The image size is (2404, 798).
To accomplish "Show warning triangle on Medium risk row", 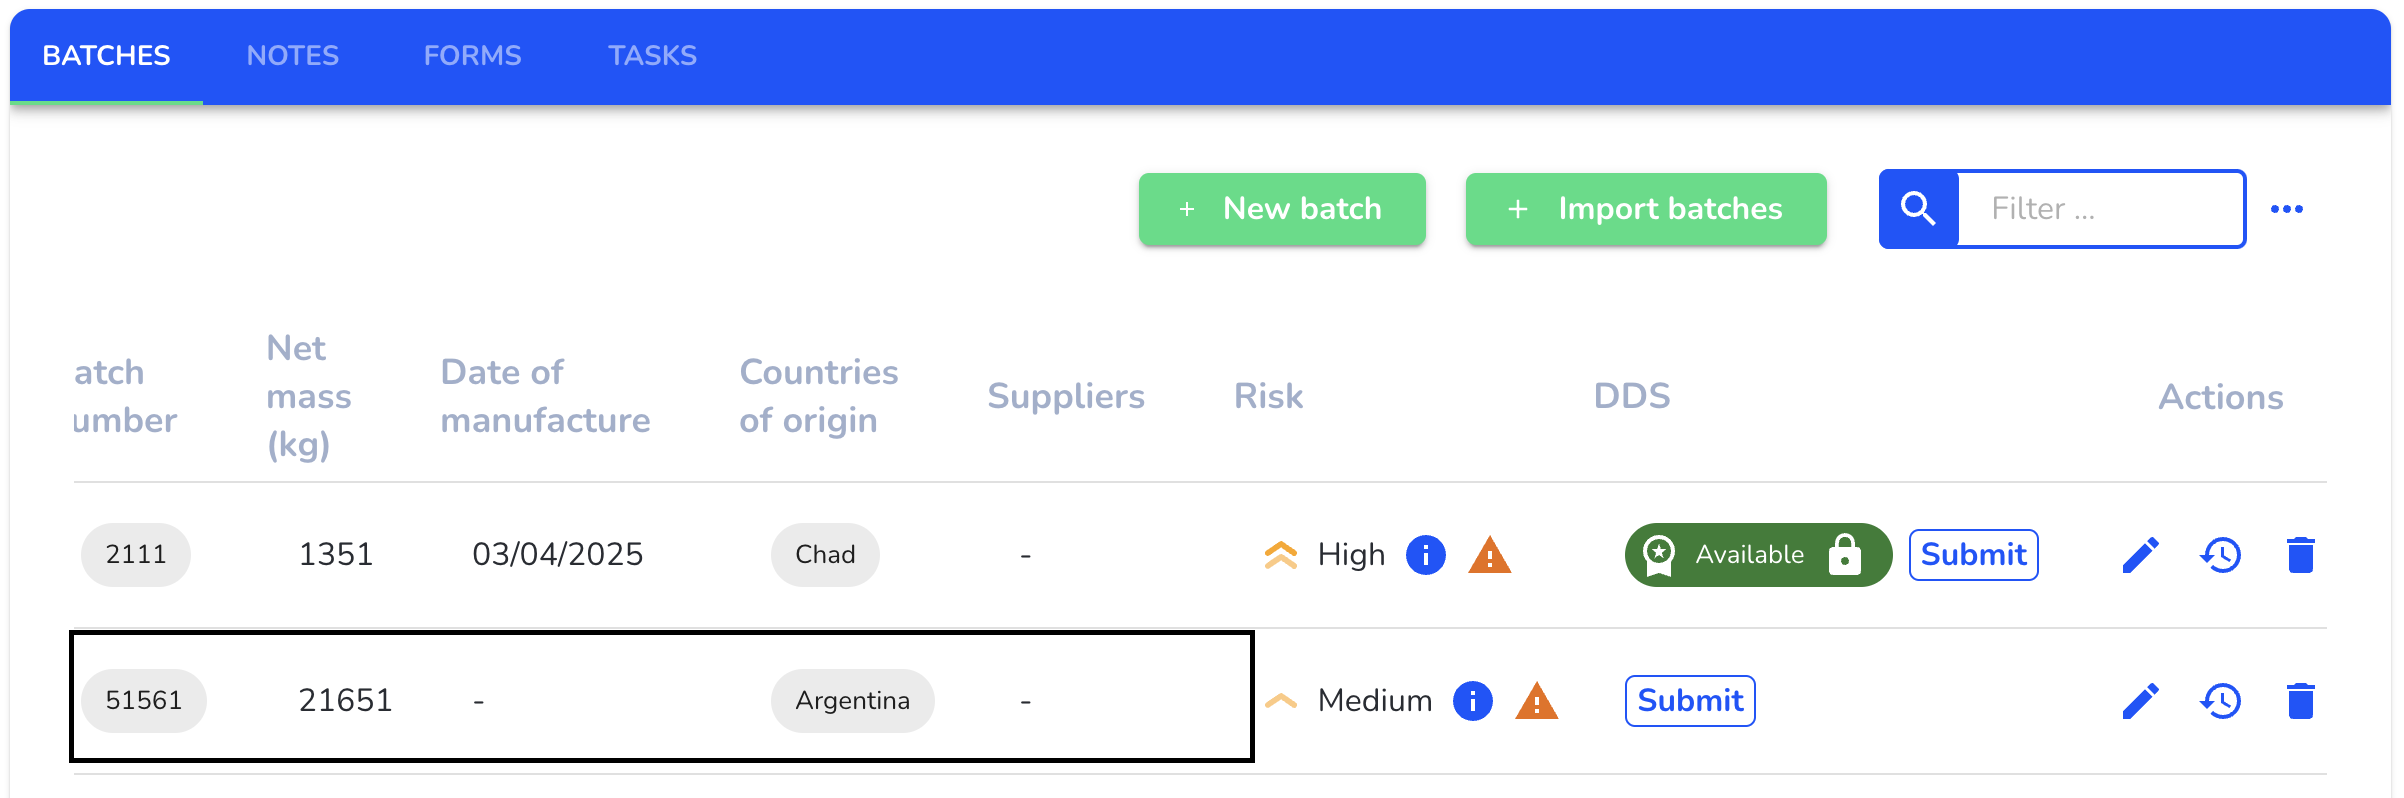I will 1537,701.
